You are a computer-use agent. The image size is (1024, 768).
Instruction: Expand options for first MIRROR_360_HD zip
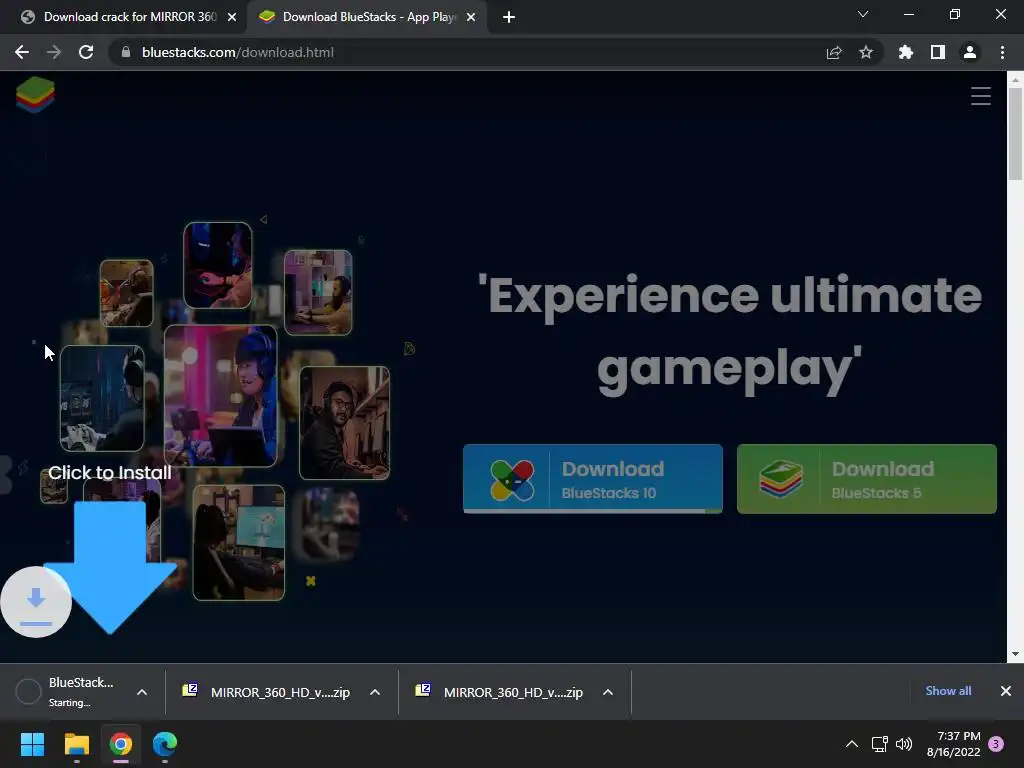click(x=375, y=692)
